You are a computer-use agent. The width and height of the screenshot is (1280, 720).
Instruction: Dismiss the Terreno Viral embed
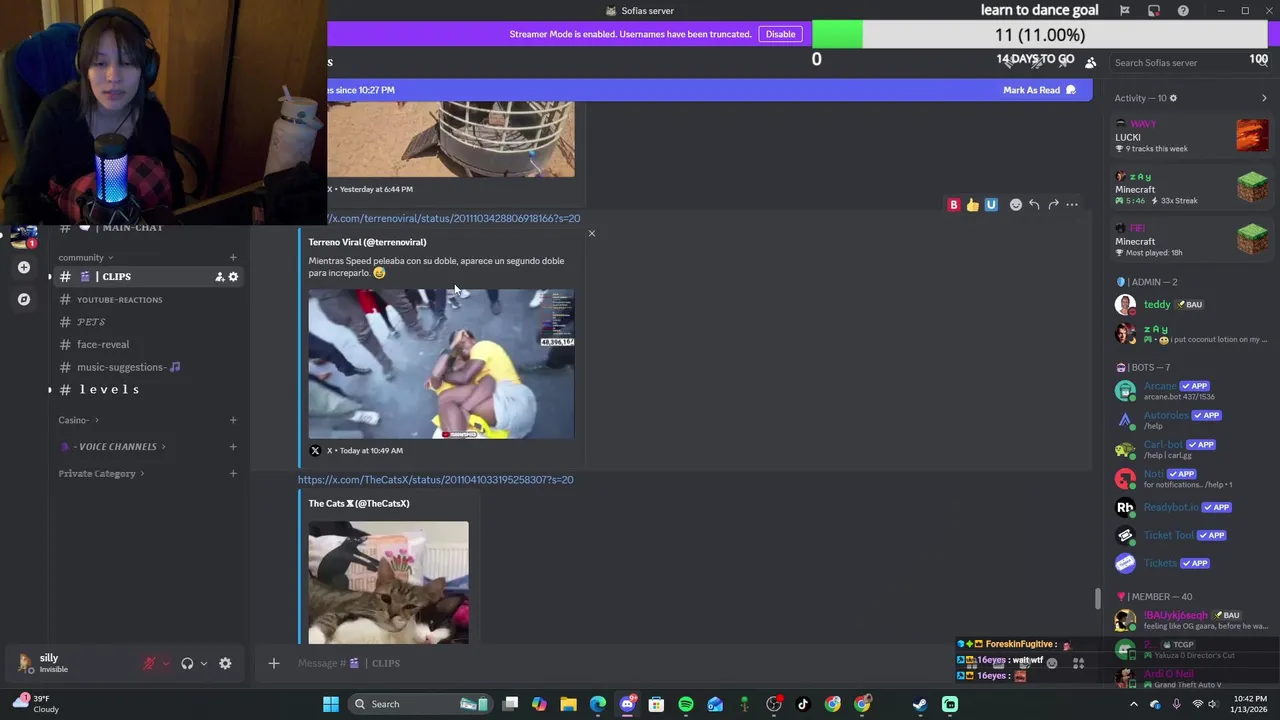(591, 234)
